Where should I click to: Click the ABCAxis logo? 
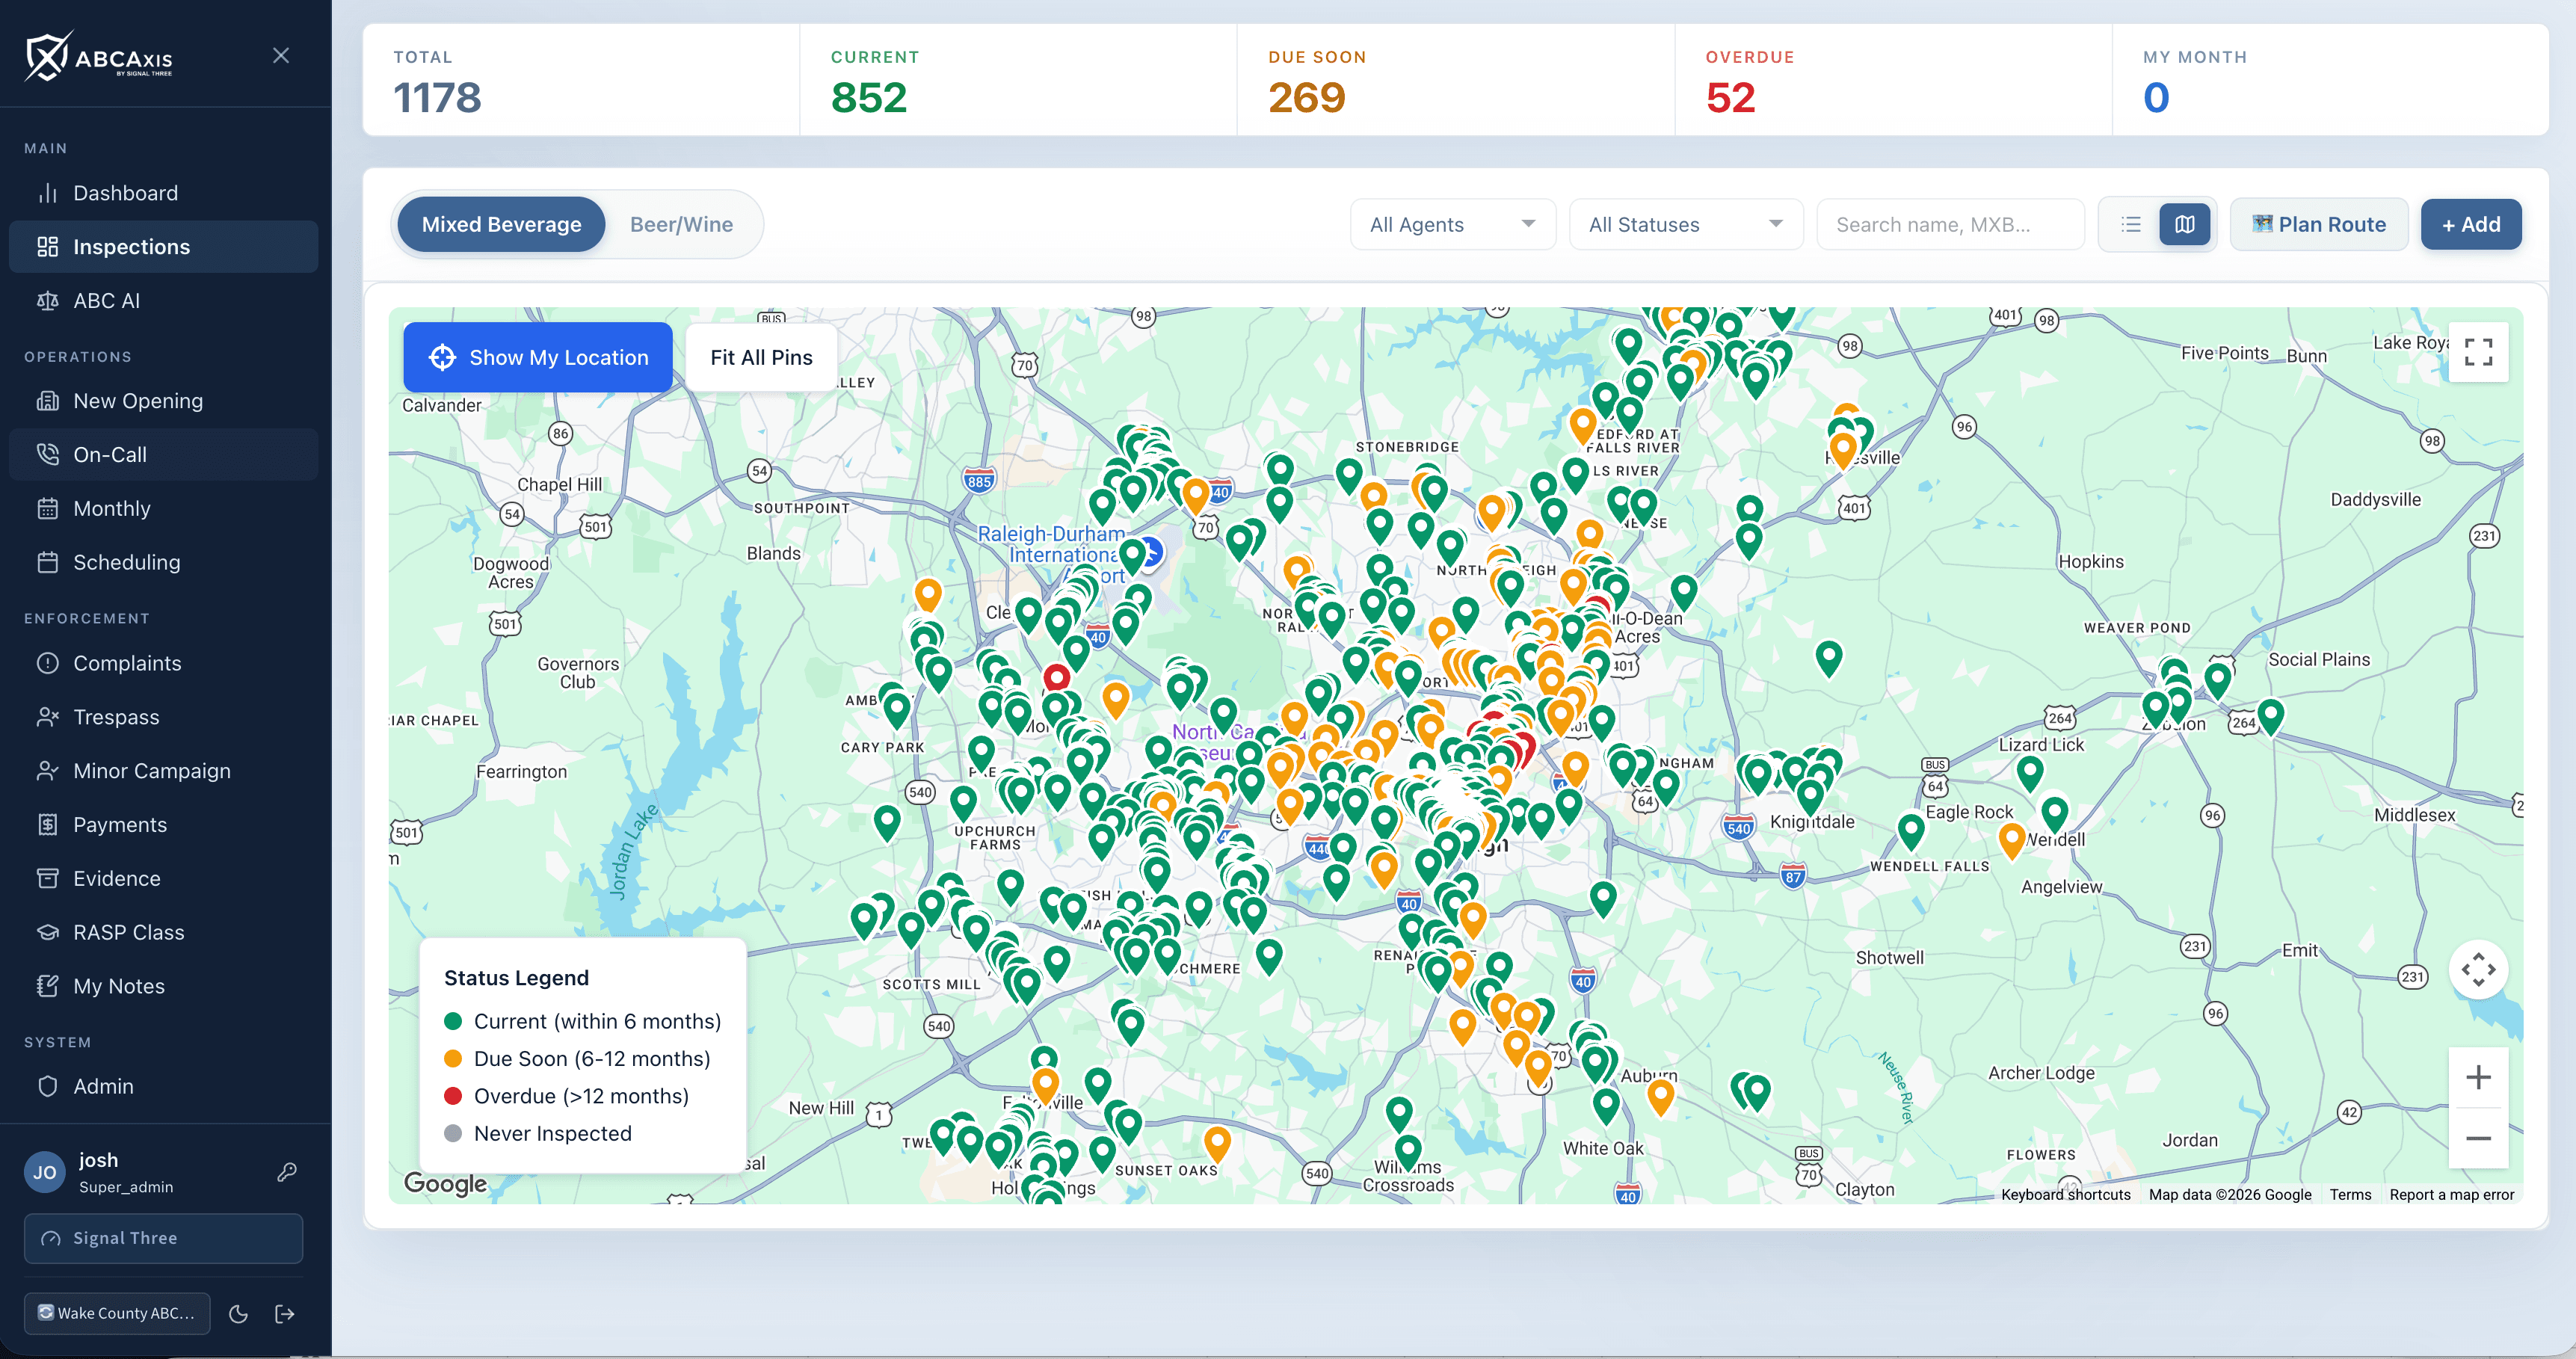98,56
